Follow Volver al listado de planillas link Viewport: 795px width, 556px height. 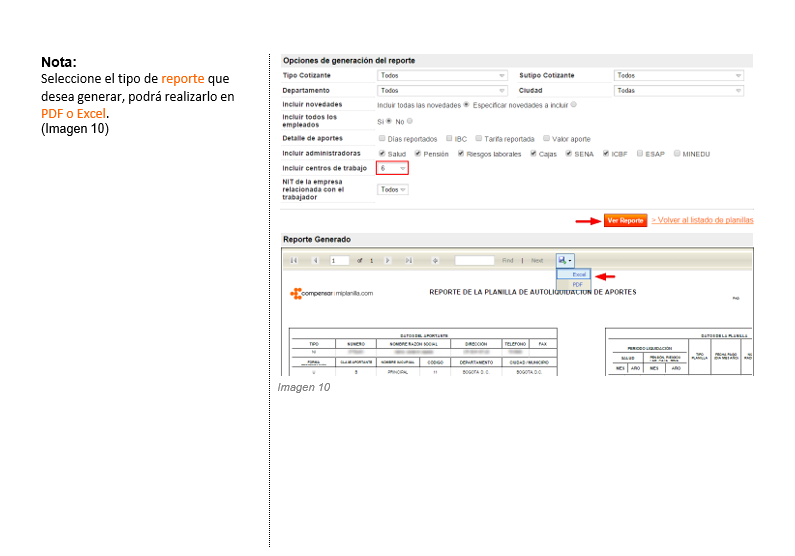702,220
